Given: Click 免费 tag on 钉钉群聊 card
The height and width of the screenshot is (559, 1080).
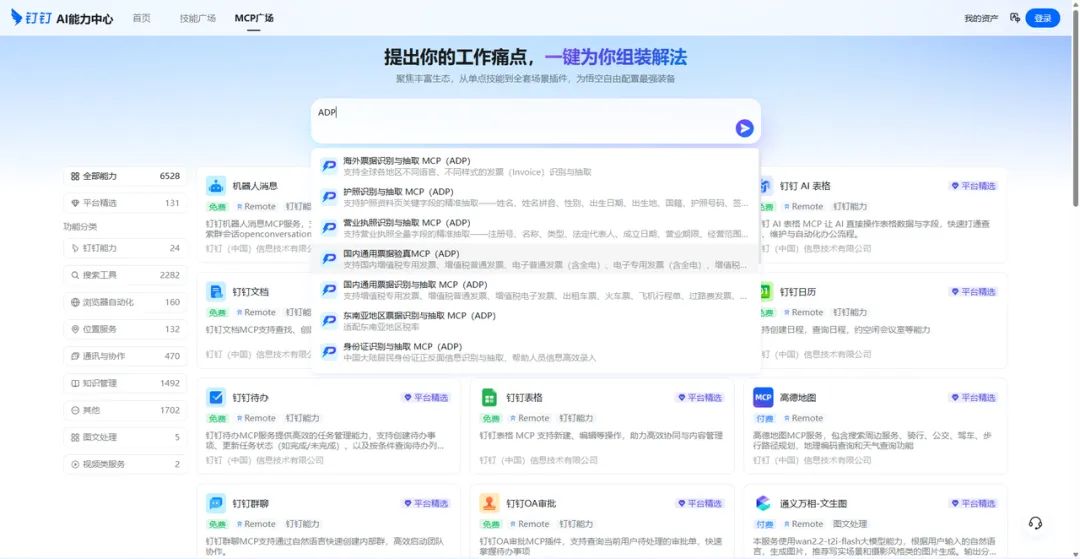Looking at the screenshot, I should pos(217,524).
